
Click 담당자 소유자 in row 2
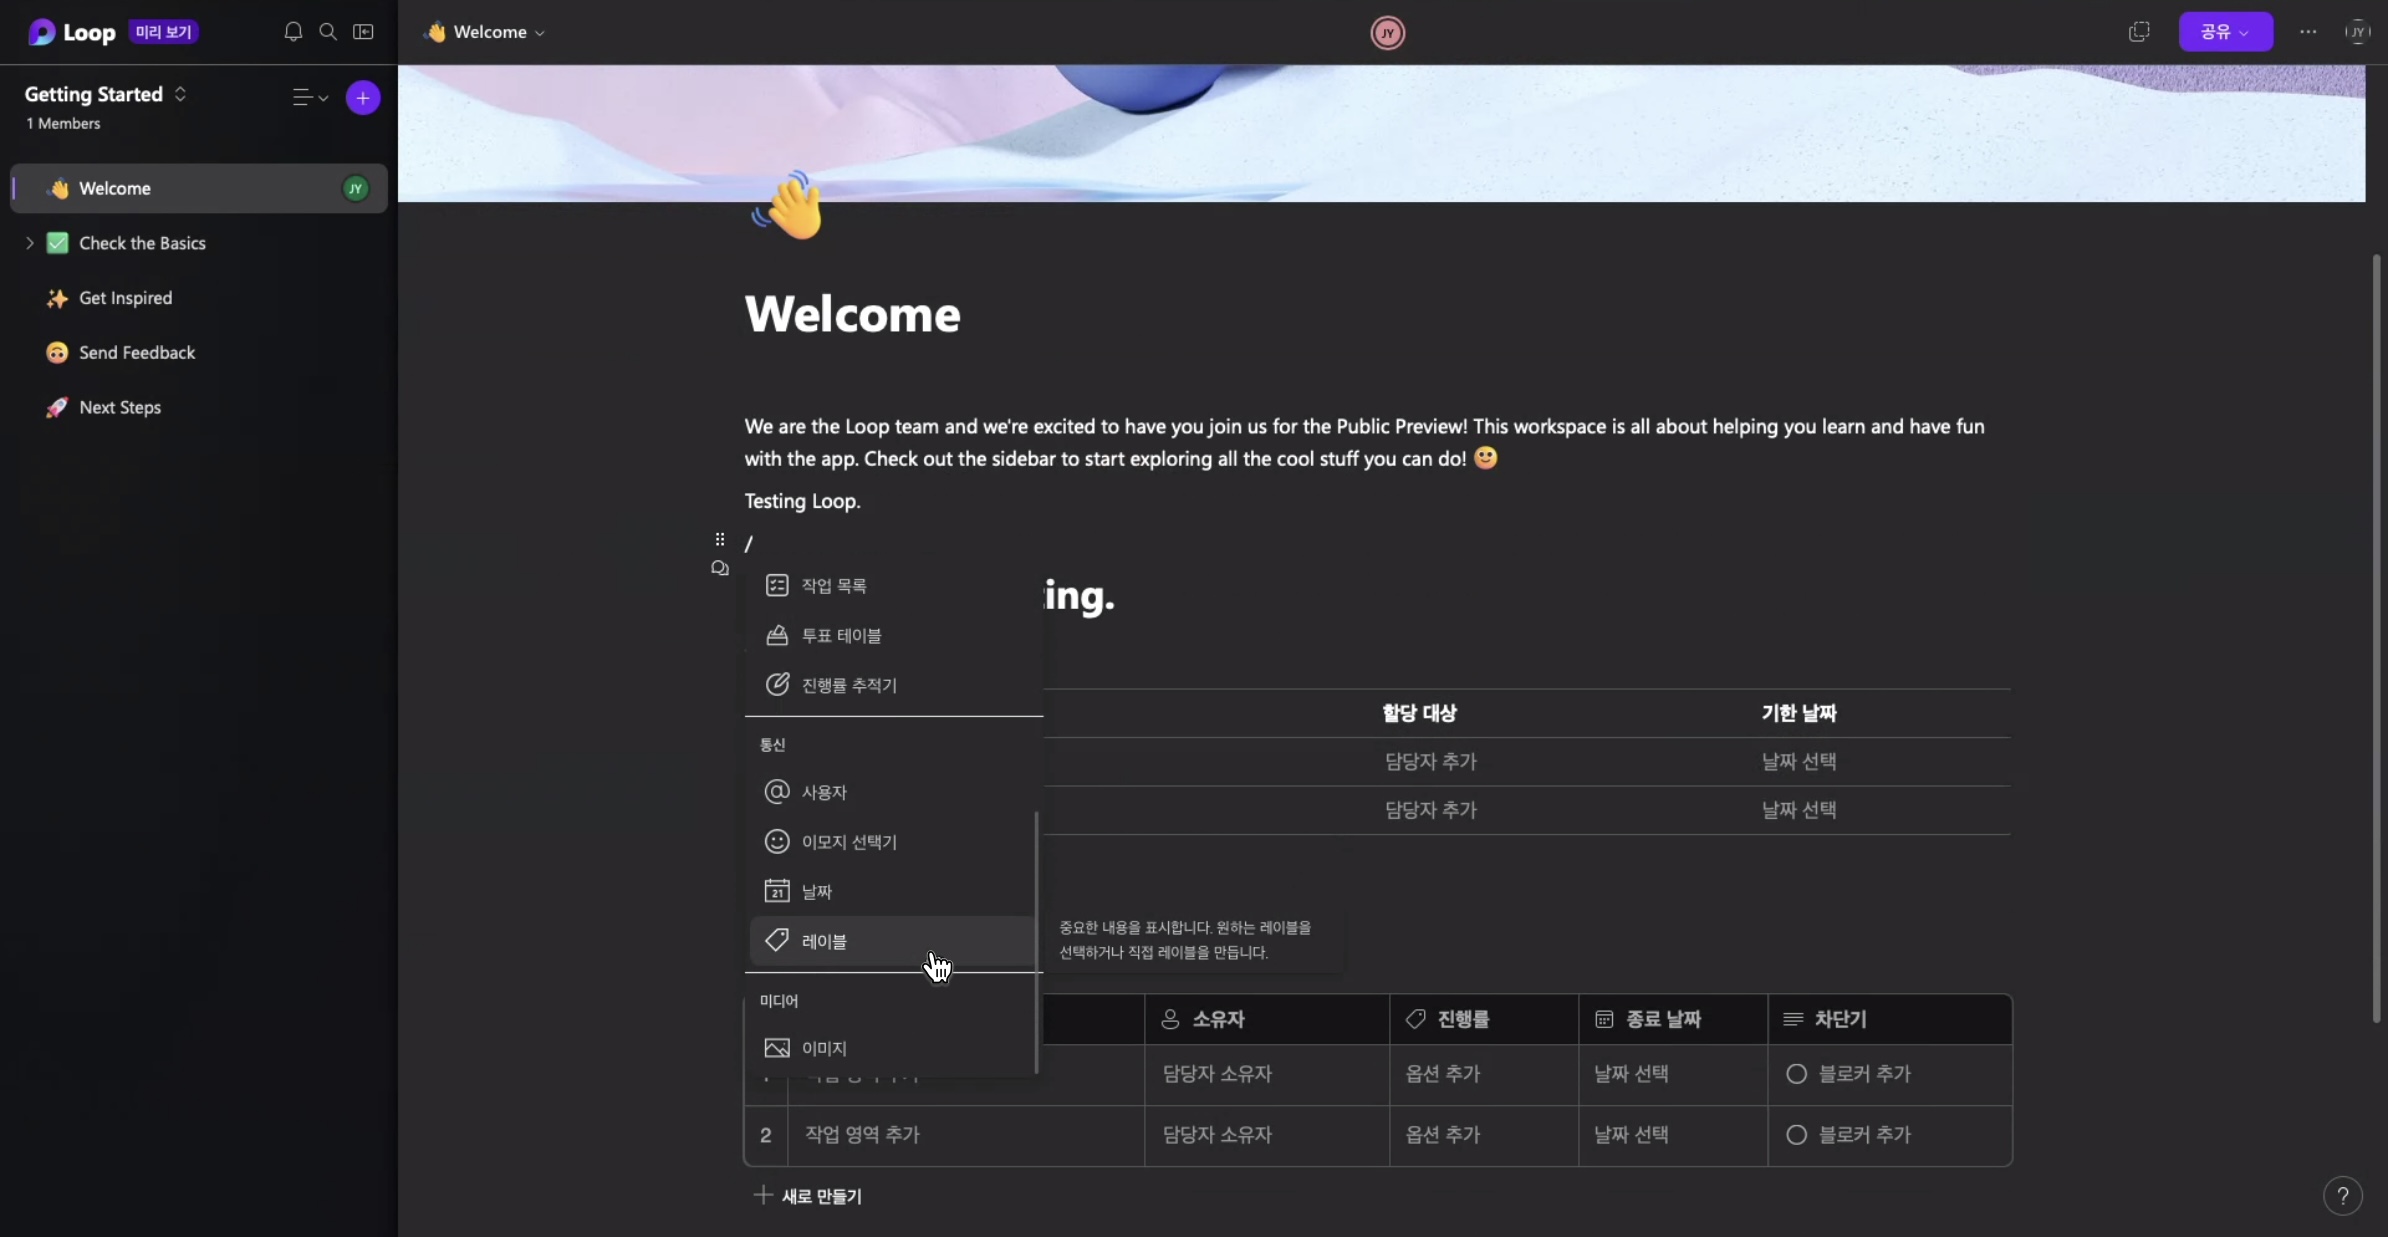(1217, 1135)
